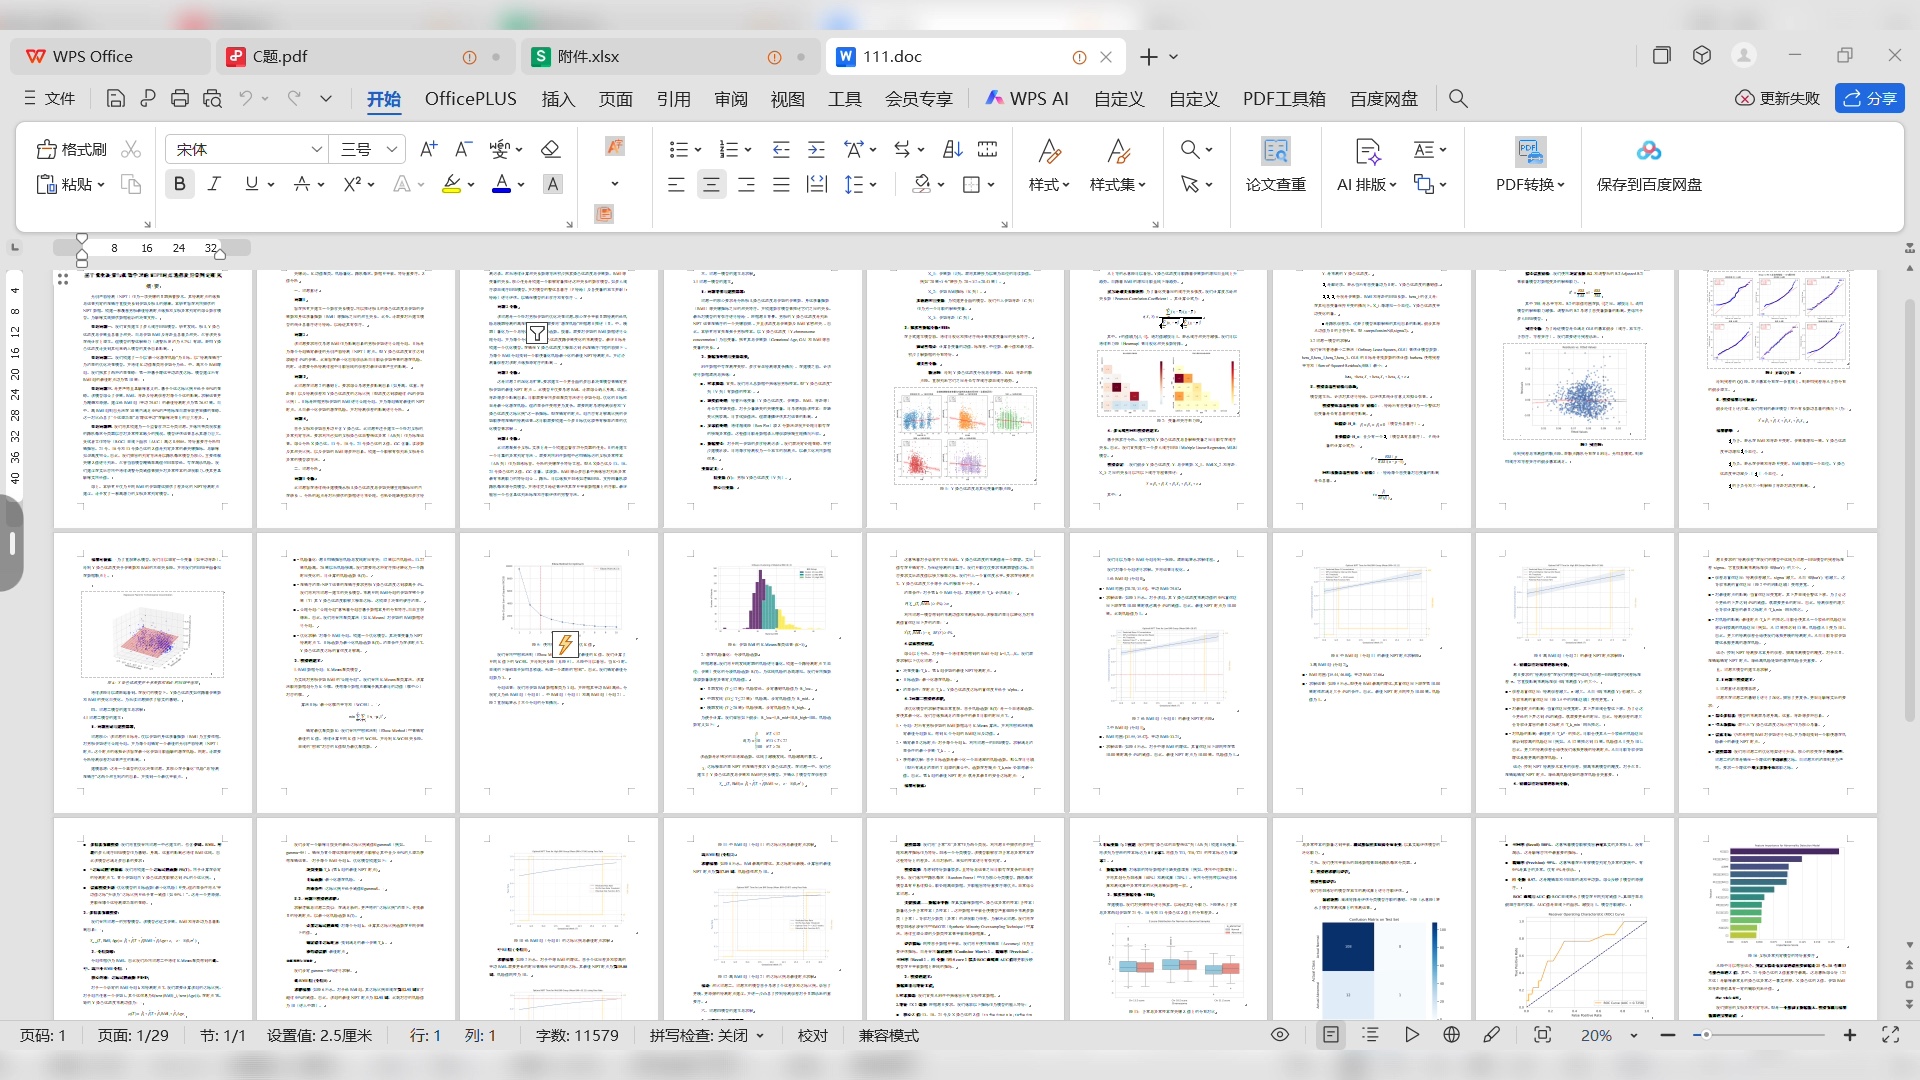
Task: Toggle the superscript X² button
Action: pyautogui.click(x=352, y=184)
